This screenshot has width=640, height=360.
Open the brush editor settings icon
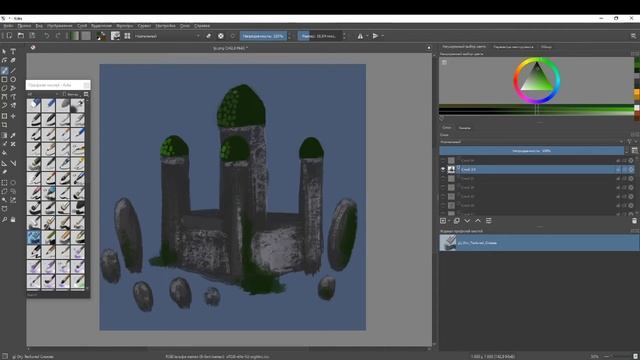tap(116, 36)
